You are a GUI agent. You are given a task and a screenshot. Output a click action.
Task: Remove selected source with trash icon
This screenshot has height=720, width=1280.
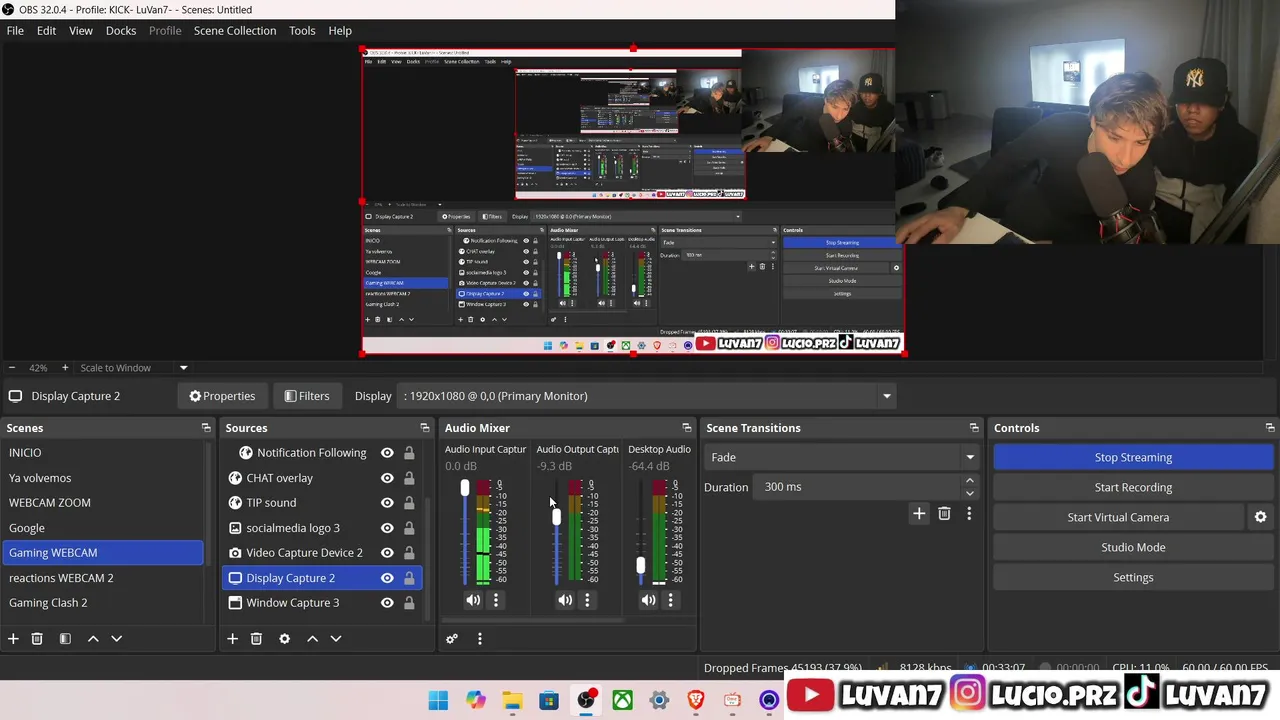(256, 638)
